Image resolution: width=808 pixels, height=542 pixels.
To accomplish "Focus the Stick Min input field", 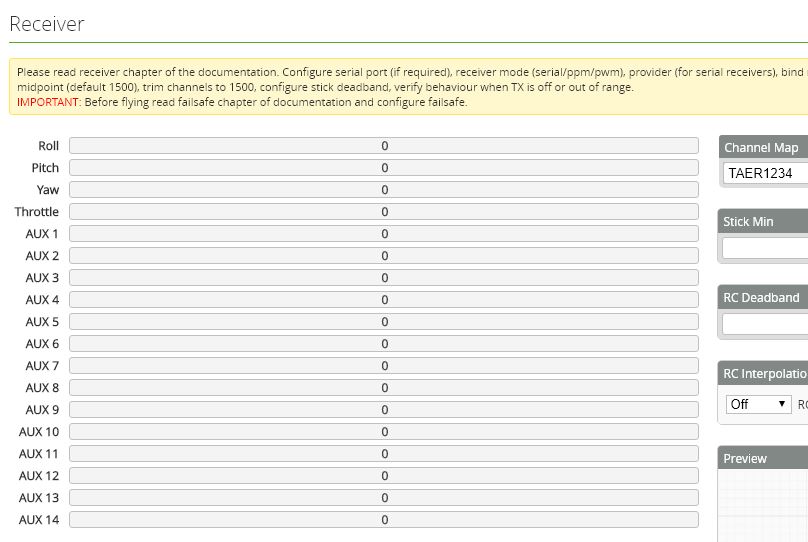I will (x=765, y=248).
